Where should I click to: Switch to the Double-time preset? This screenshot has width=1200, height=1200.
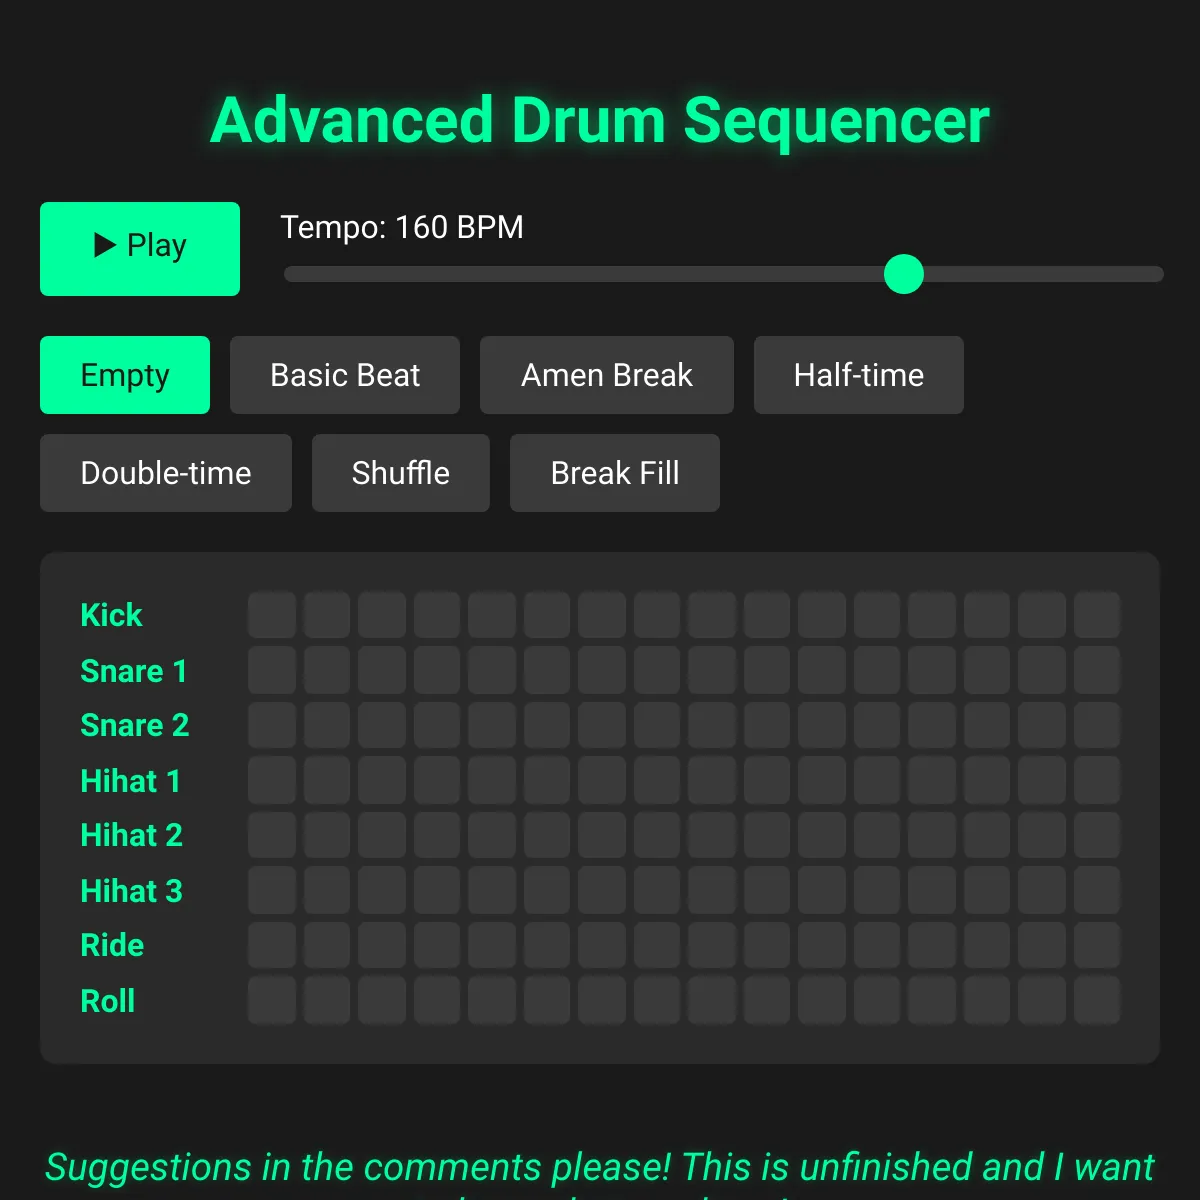[166, 473]
